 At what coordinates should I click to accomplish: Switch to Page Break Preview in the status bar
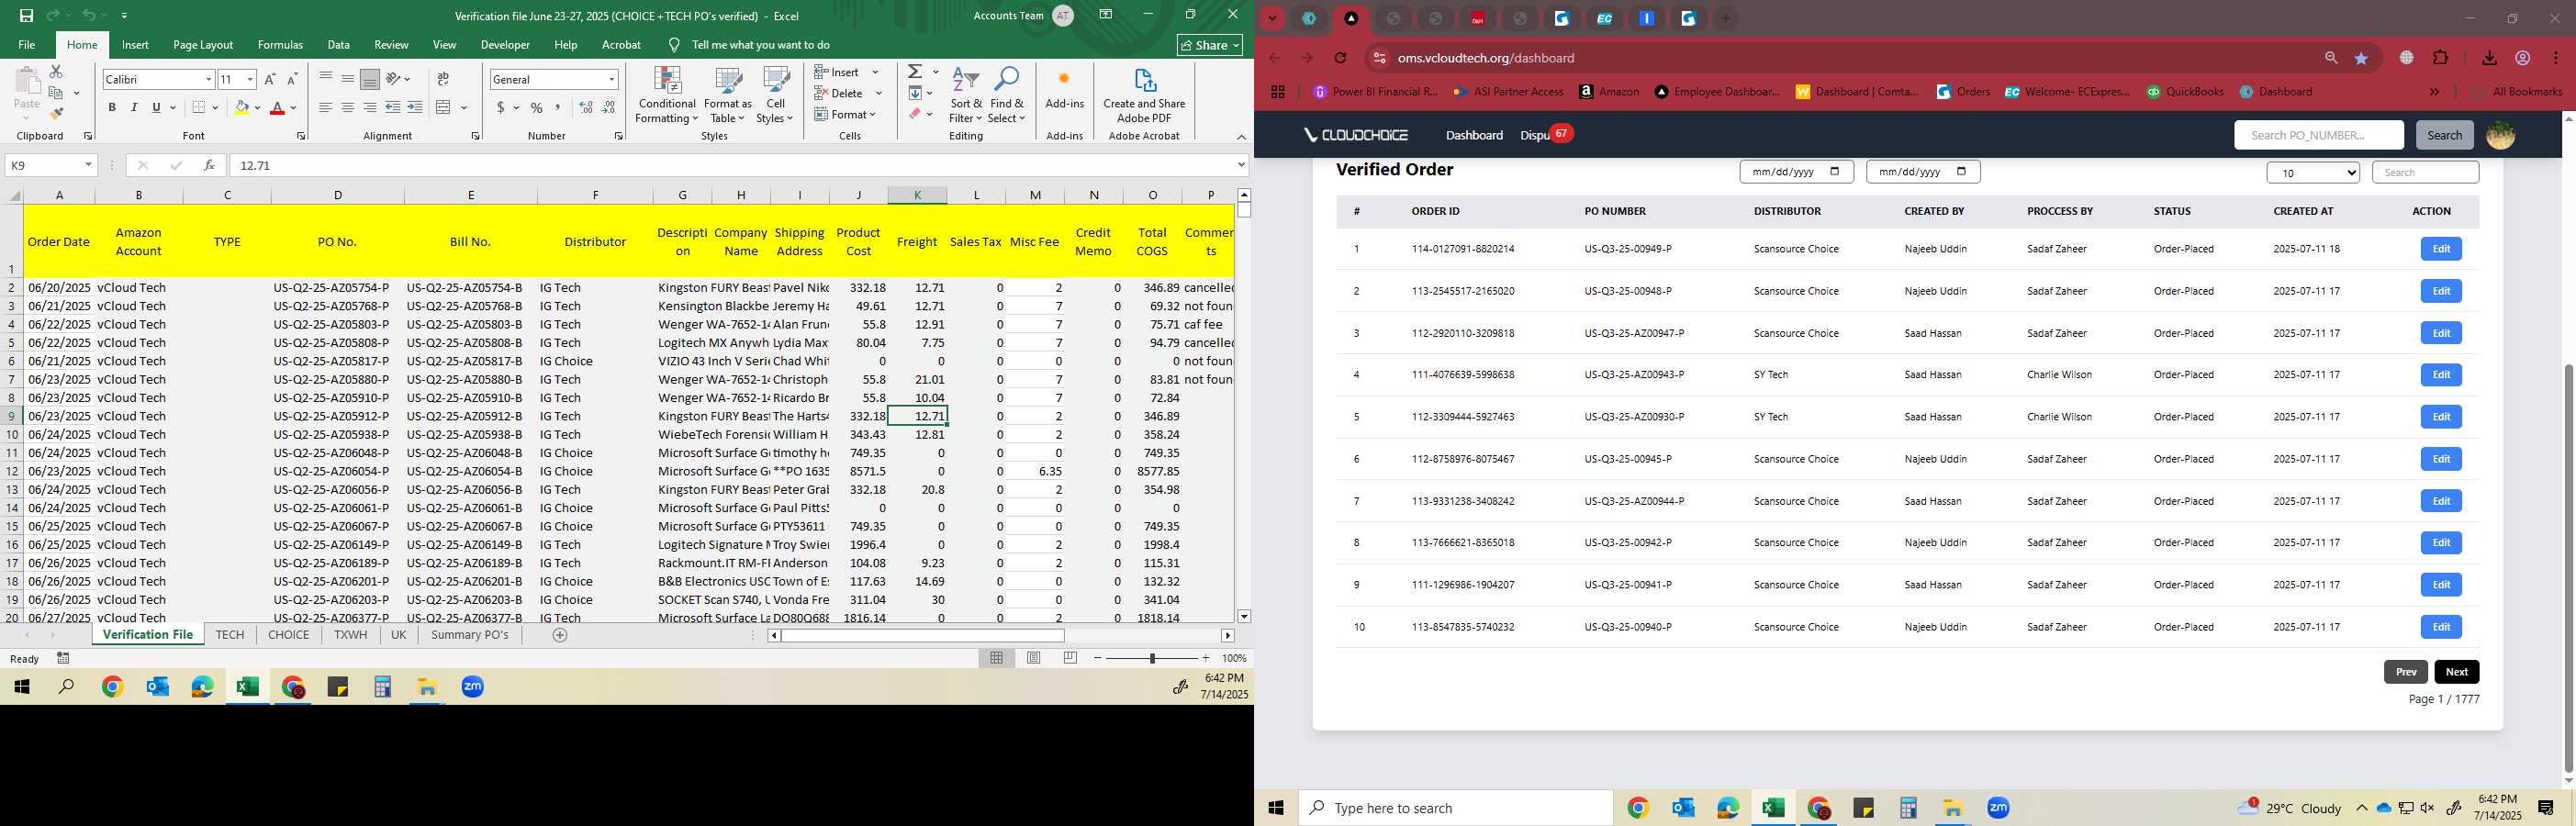tap(1071, 658)
